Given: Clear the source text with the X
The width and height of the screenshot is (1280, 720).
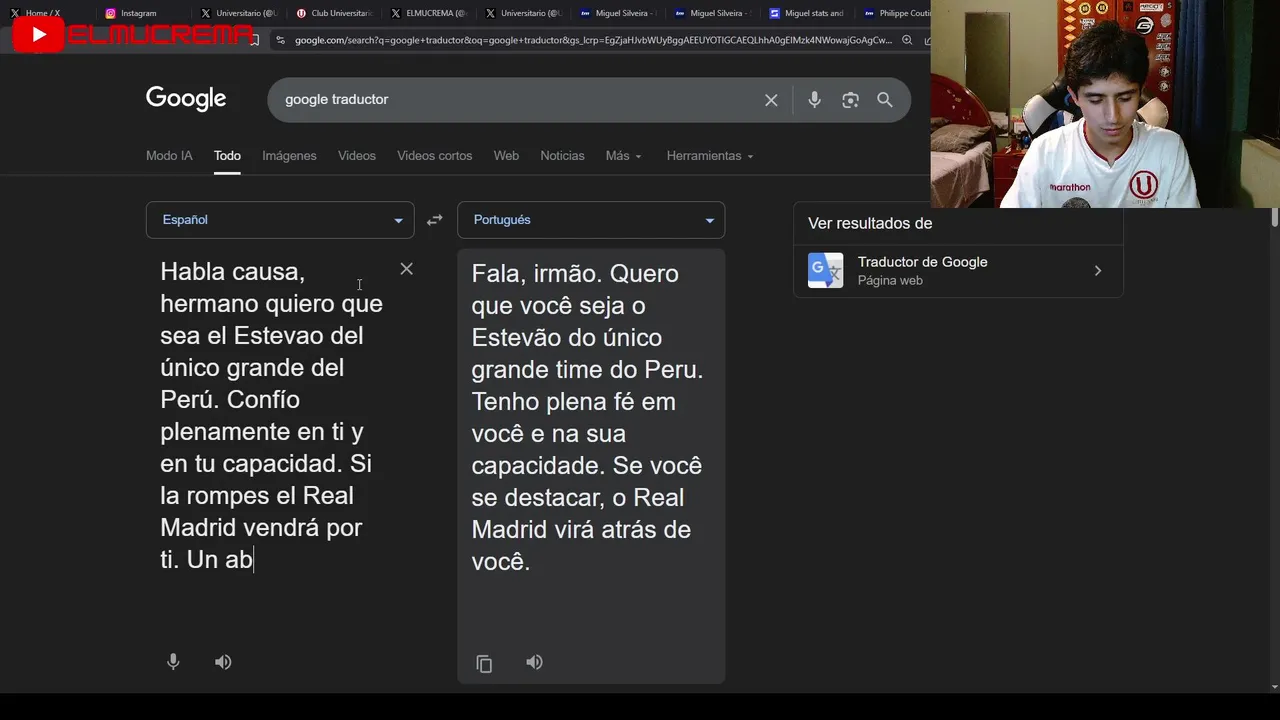Looking at the screenshot, I should pos(406,269).
